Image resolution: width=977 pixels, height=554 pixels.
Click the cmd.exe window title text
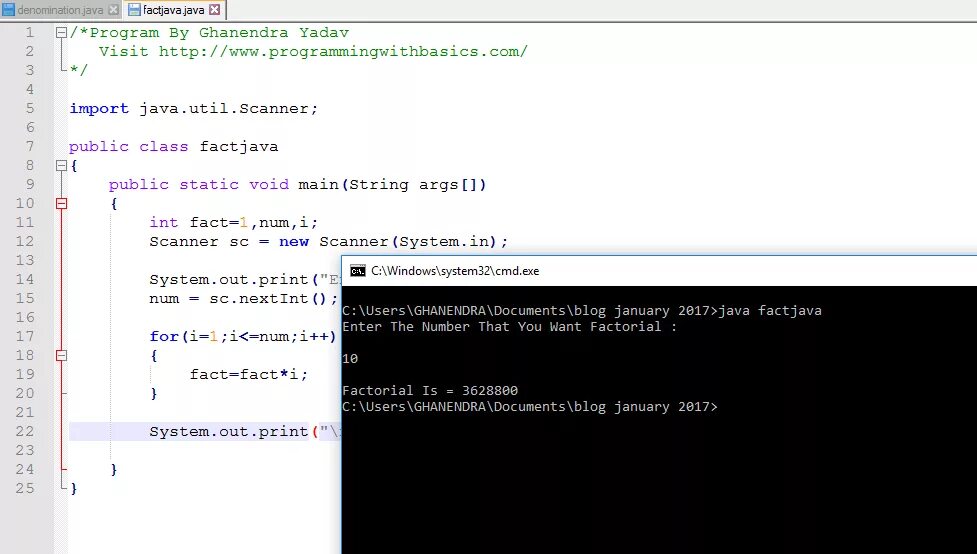pos(455,270)
